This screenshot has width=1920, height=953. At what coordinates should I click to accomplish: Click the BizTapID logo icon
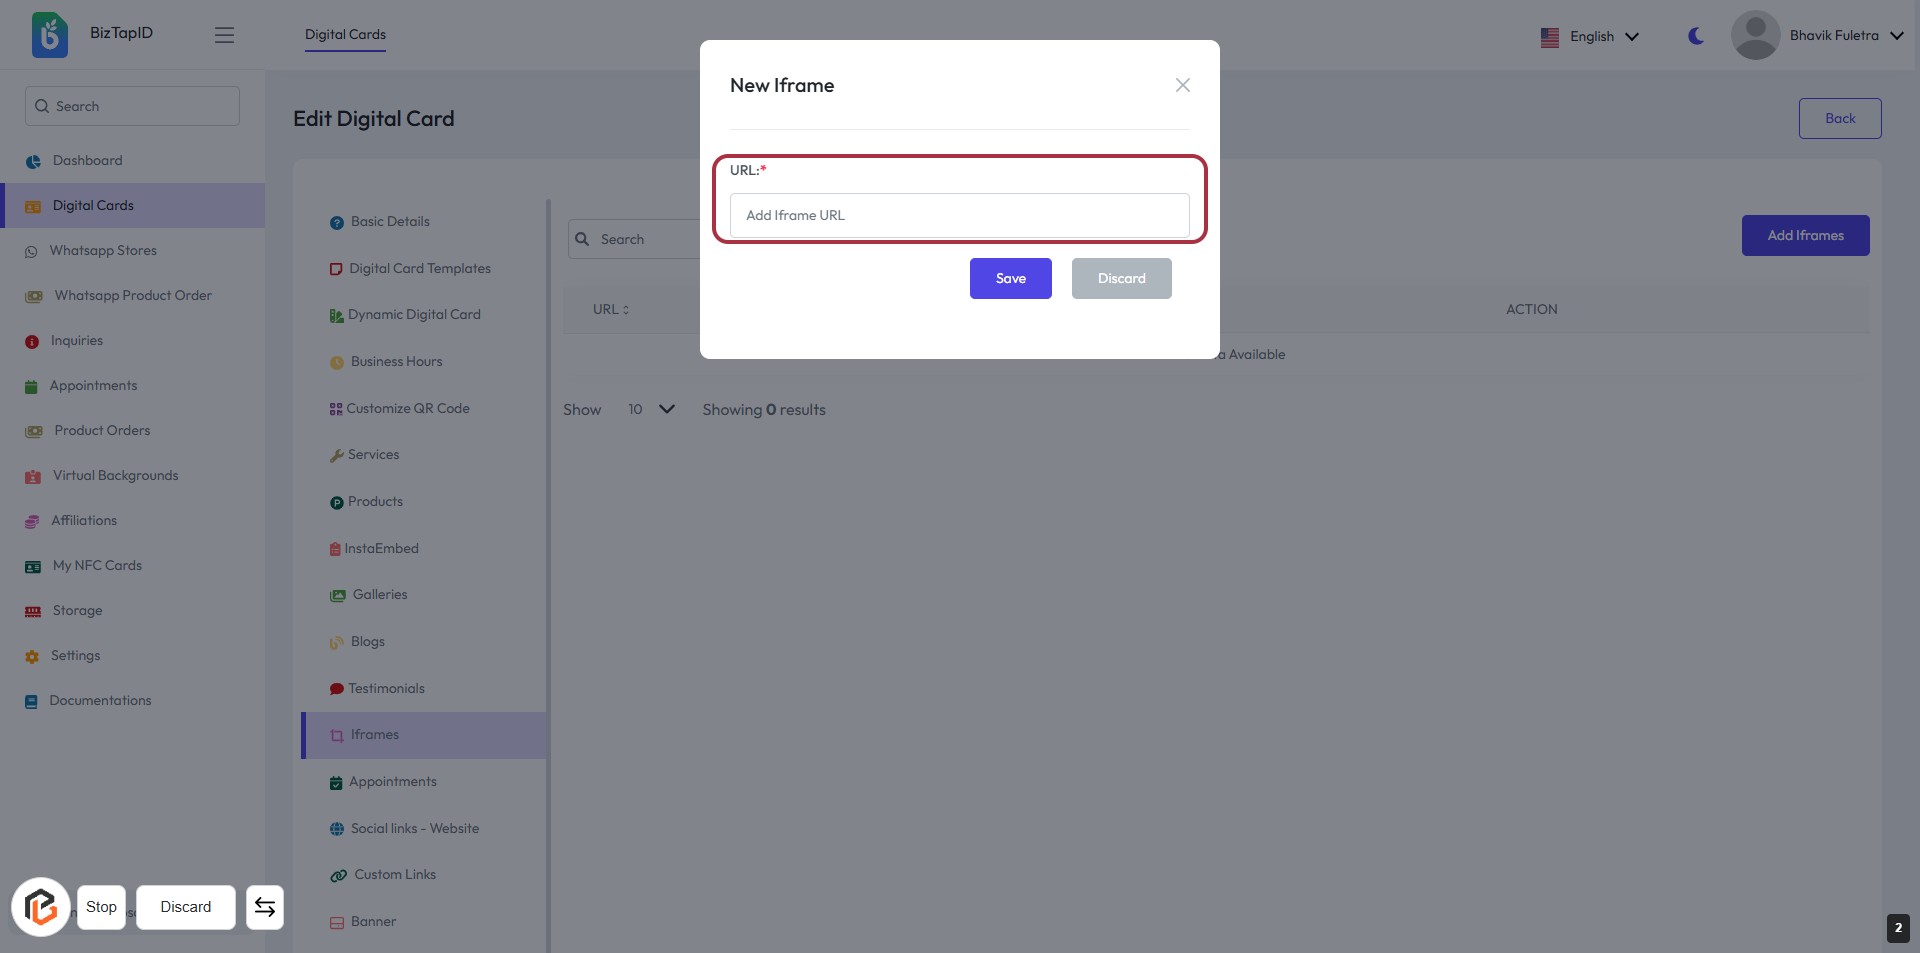point(50,35)
